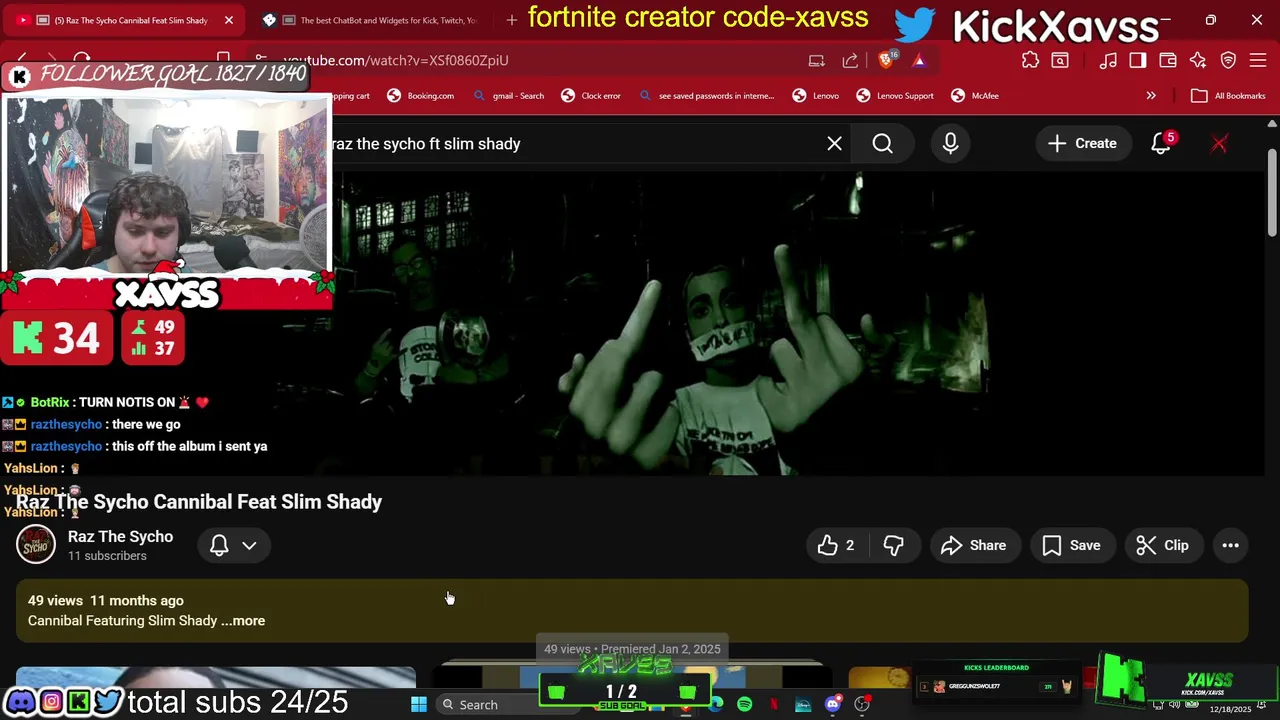Open media control music note icon

tap(1108, 60)
